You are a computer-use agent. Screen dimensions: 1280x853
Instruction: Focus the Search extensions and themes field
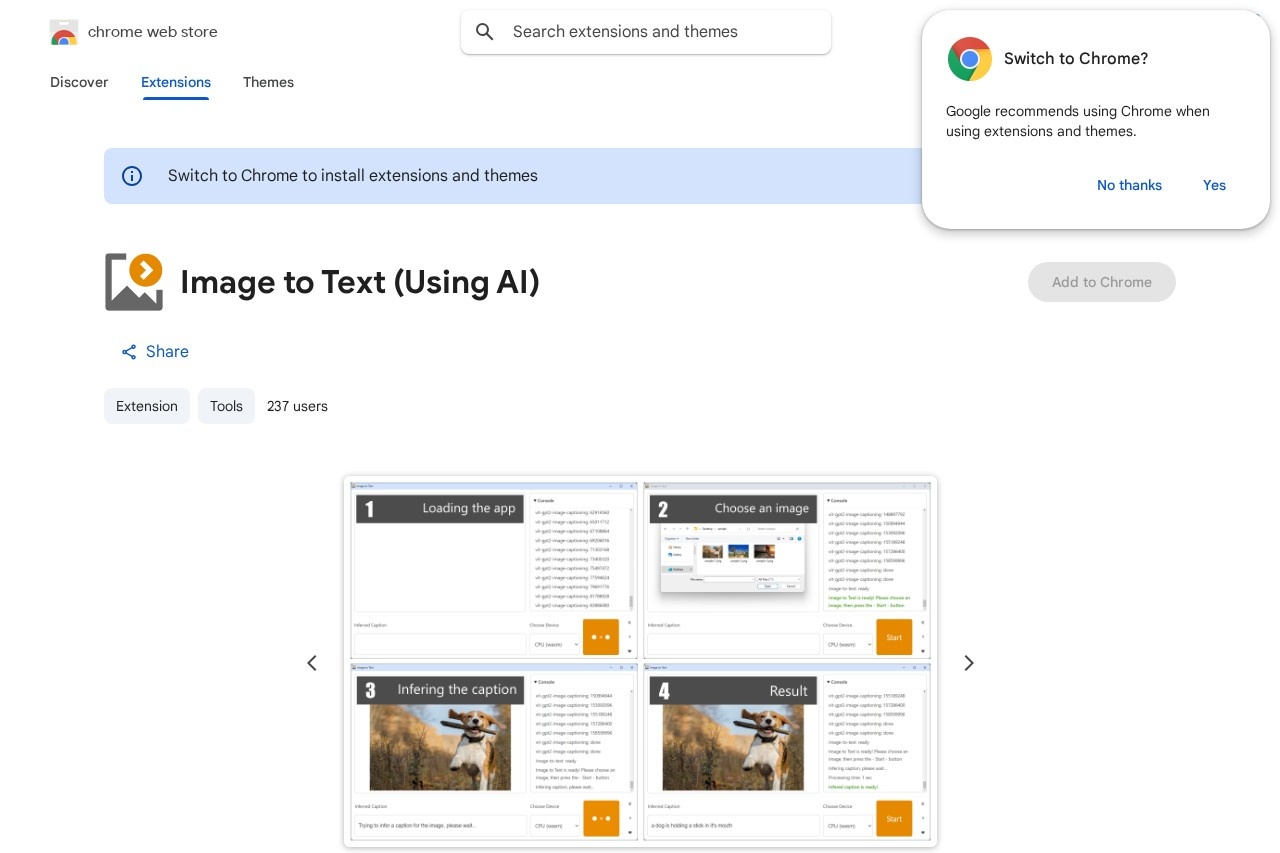[x=660, y=32]
